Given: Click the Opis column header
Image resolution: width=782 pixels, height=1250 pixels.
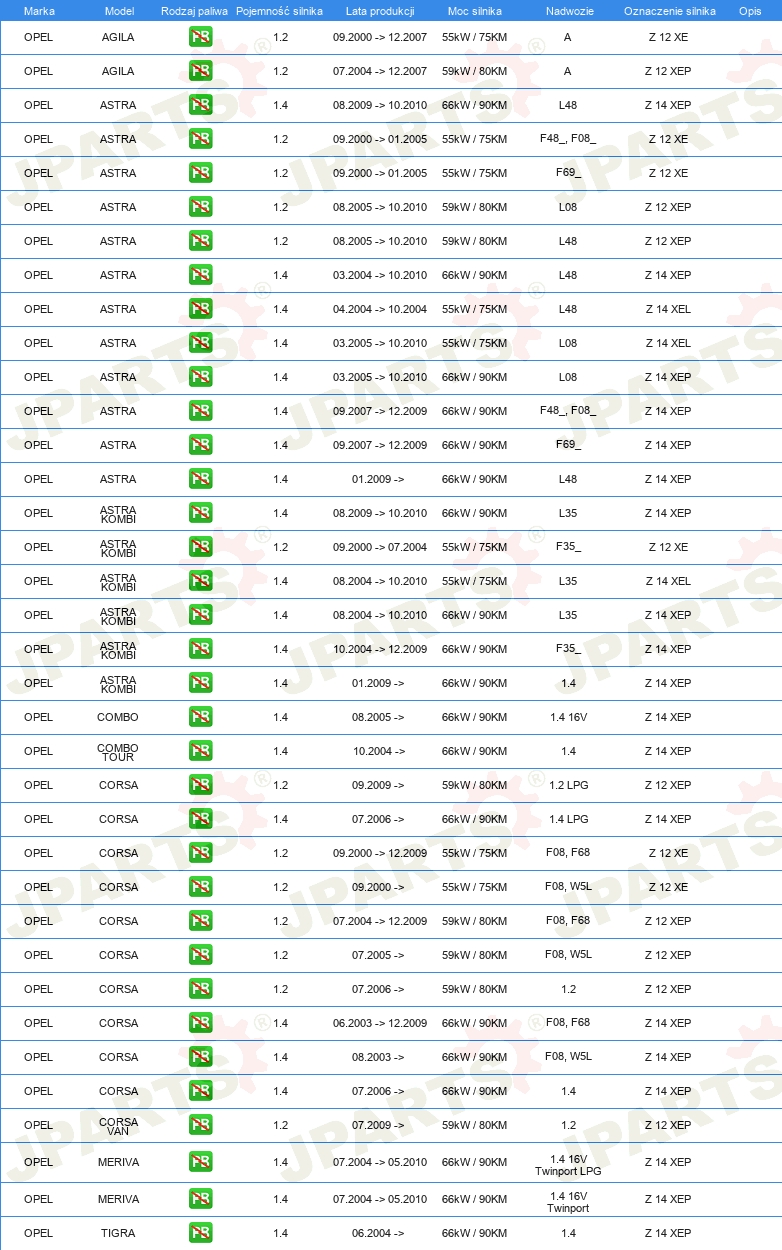Looking at the screenshot, I should click(x=749, y=11).
